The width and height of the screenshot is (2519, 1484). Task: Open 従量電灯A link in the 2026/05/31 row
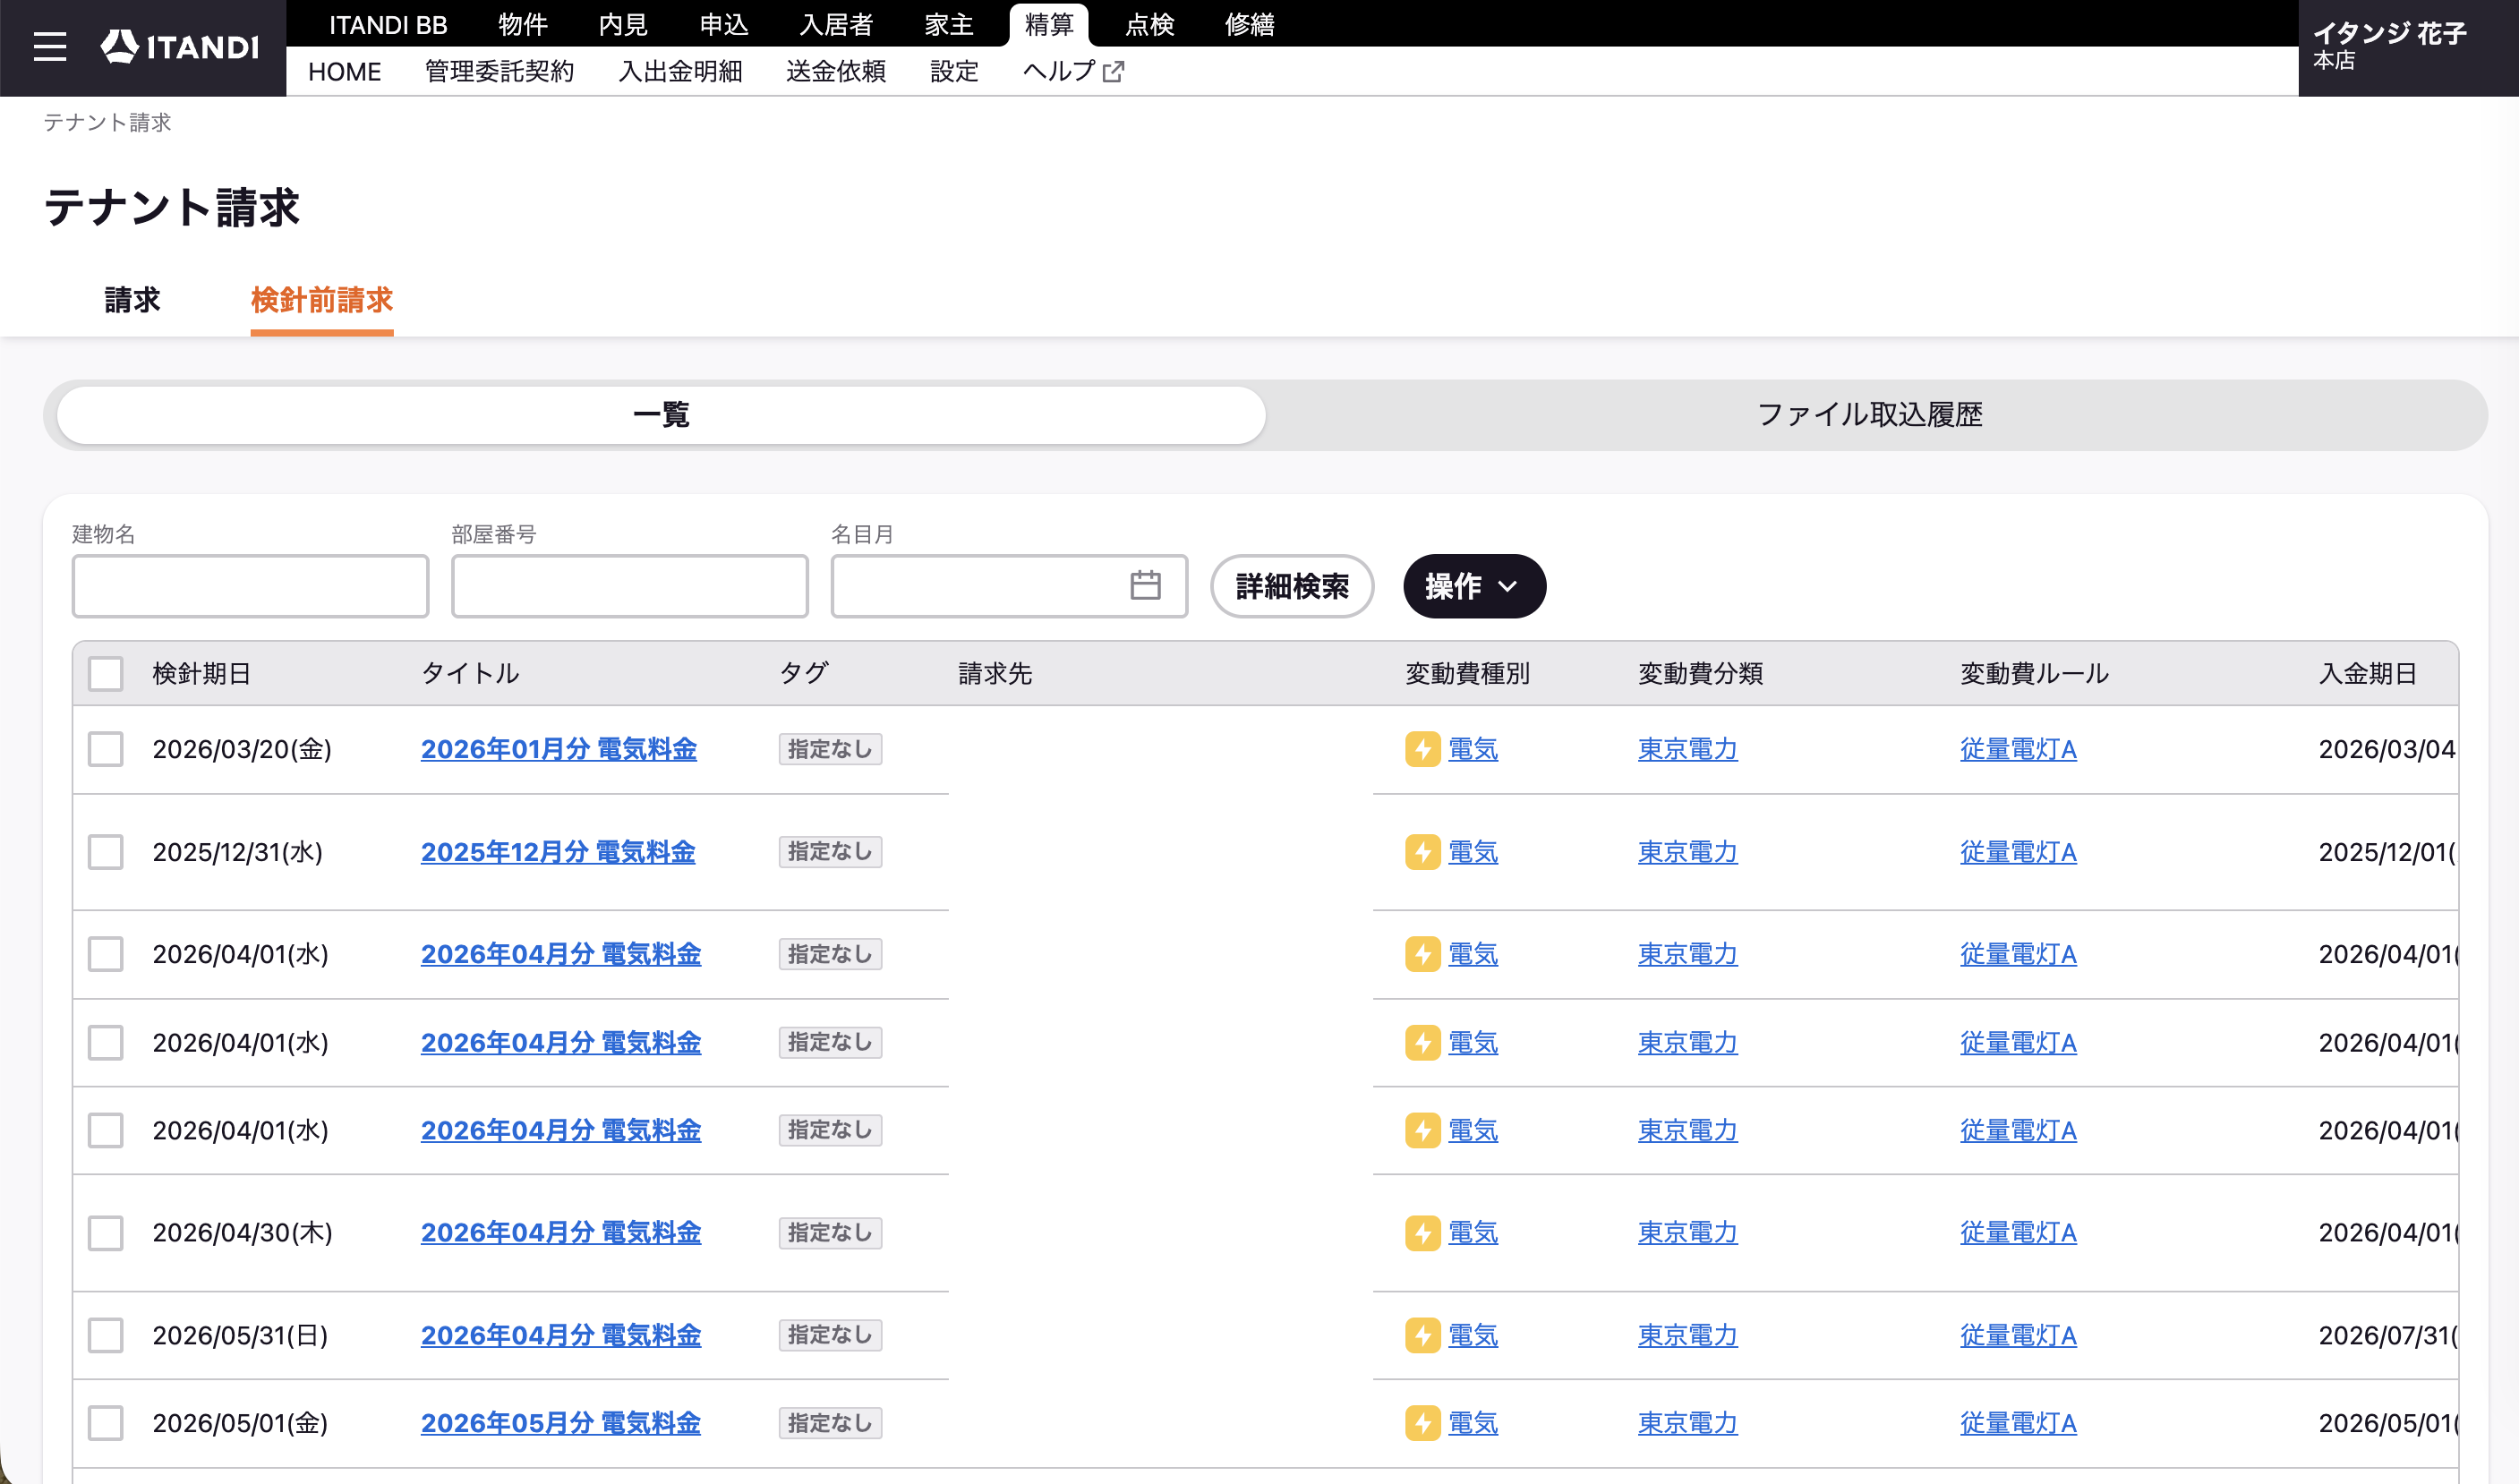coord(2018,1335)
